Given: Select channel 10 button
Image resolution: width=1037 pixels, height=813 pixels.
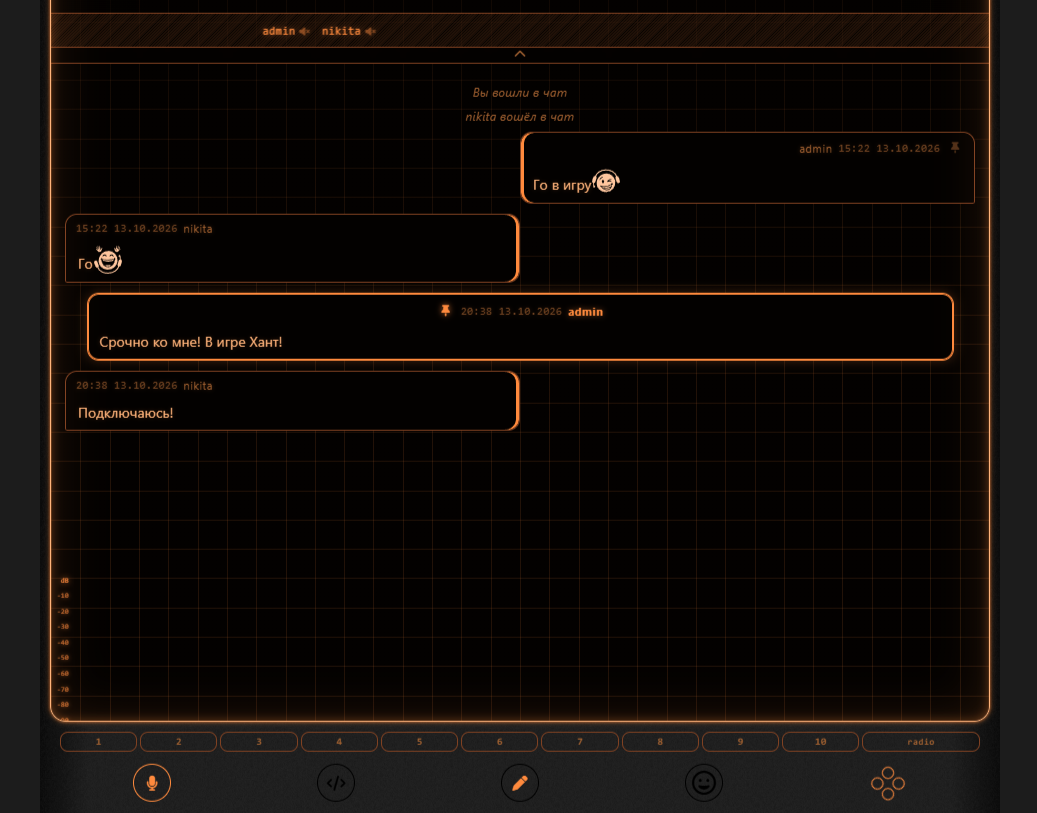Looking at the screenshot, I should tap(820, 742).
